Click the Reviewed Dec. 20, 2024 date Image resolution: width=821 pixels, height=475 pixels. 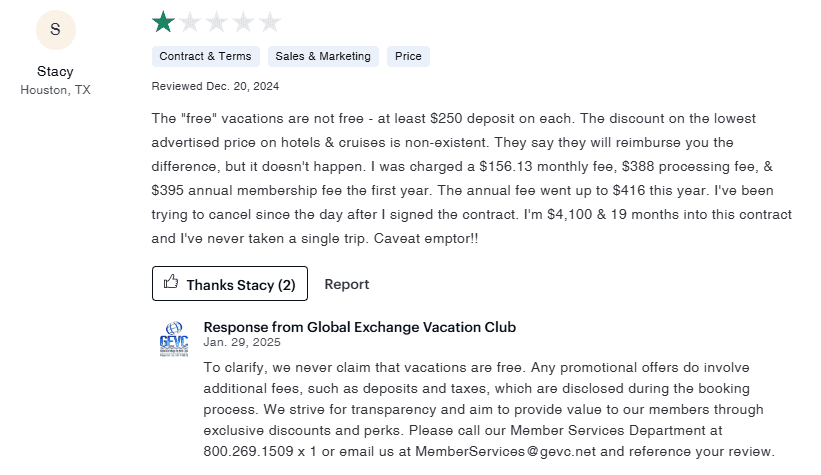click(215, 86)
